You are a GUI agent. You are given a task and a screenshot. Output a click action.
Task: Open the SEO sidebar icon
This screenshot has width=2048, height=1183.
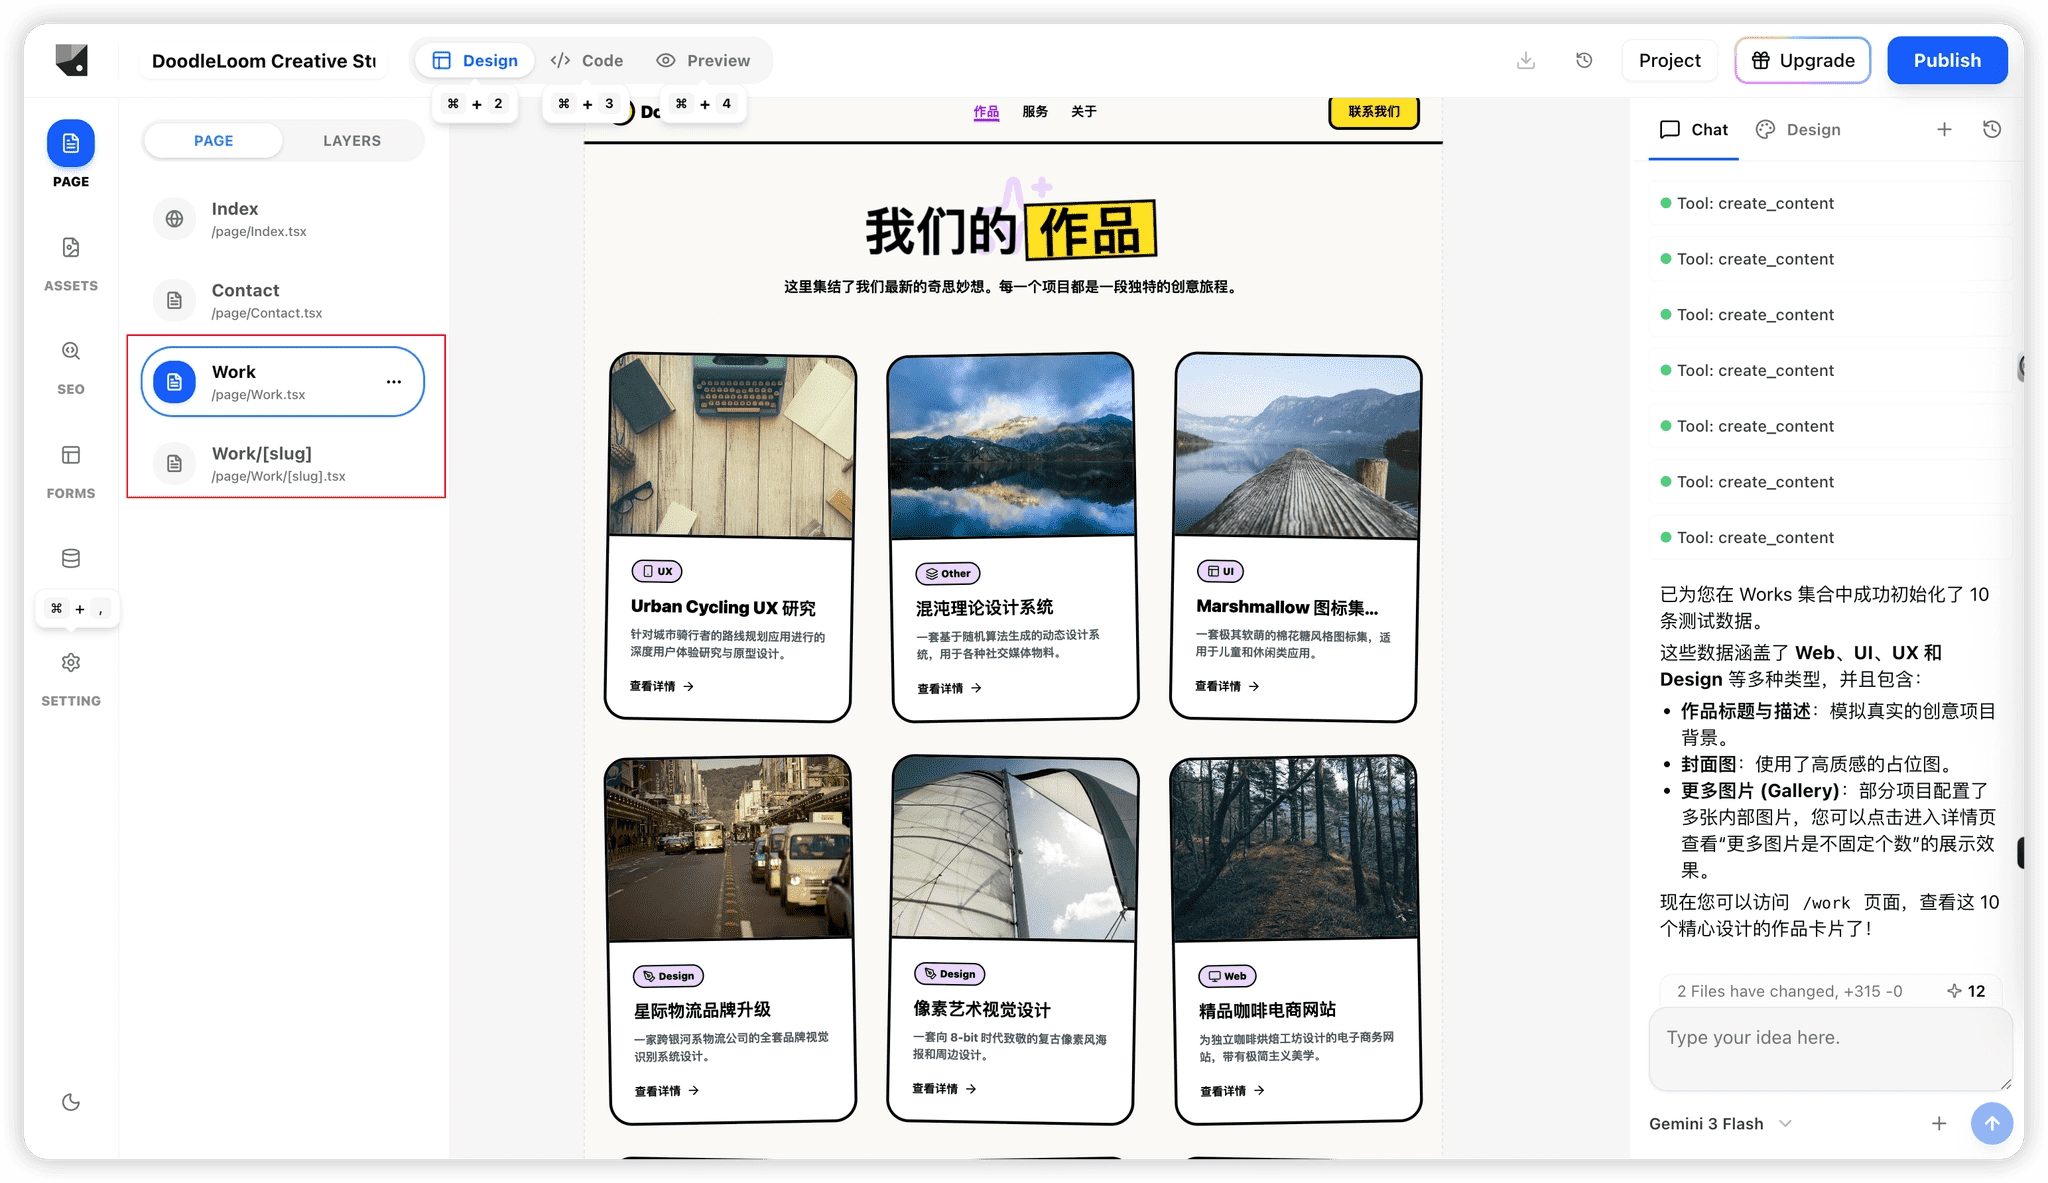click(71, 351)
